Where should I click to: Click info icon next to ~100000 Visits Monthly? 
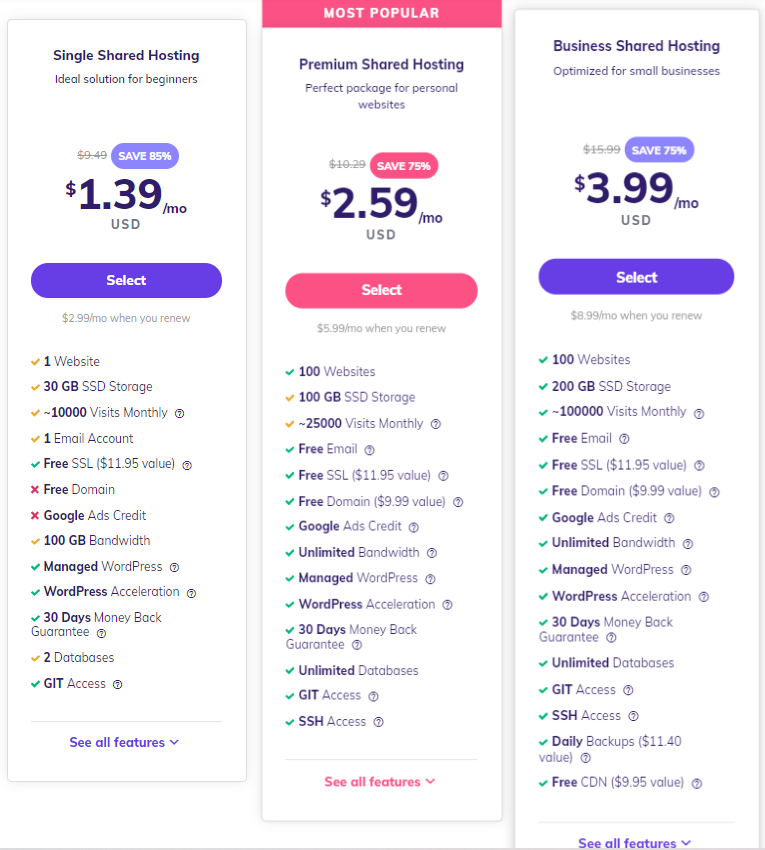point(699,414)
